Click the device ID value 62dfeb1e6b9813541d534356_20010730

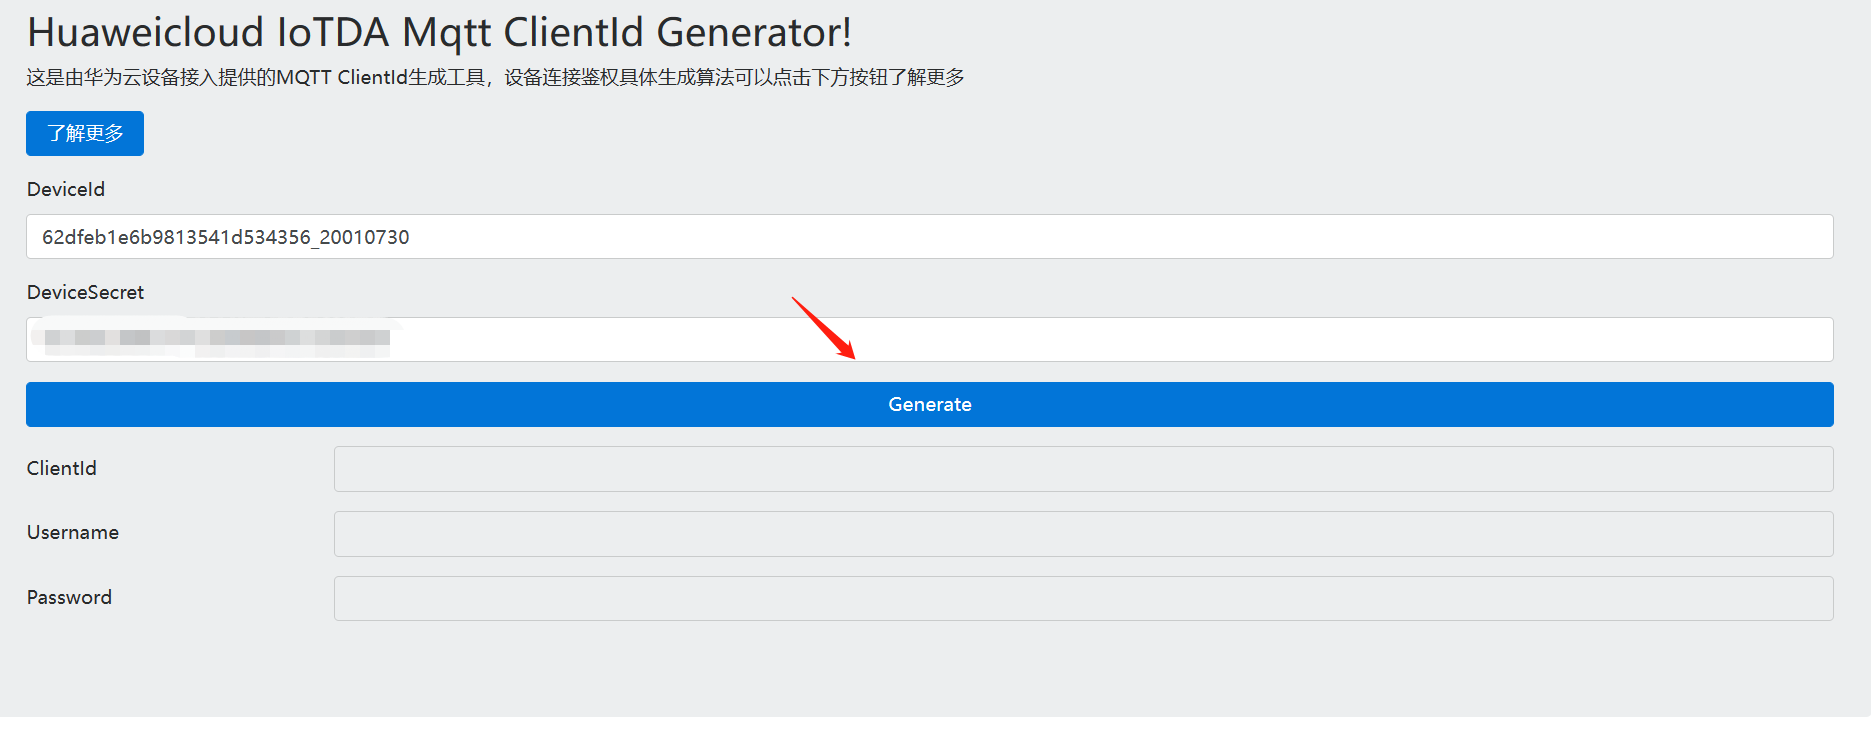tap(226, 238)
